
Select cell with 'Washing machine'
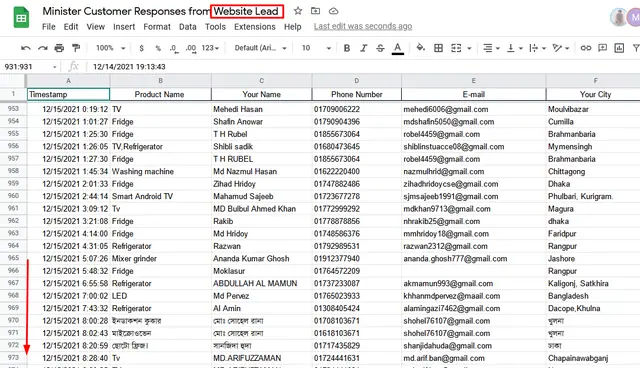[x=160, y=171]
